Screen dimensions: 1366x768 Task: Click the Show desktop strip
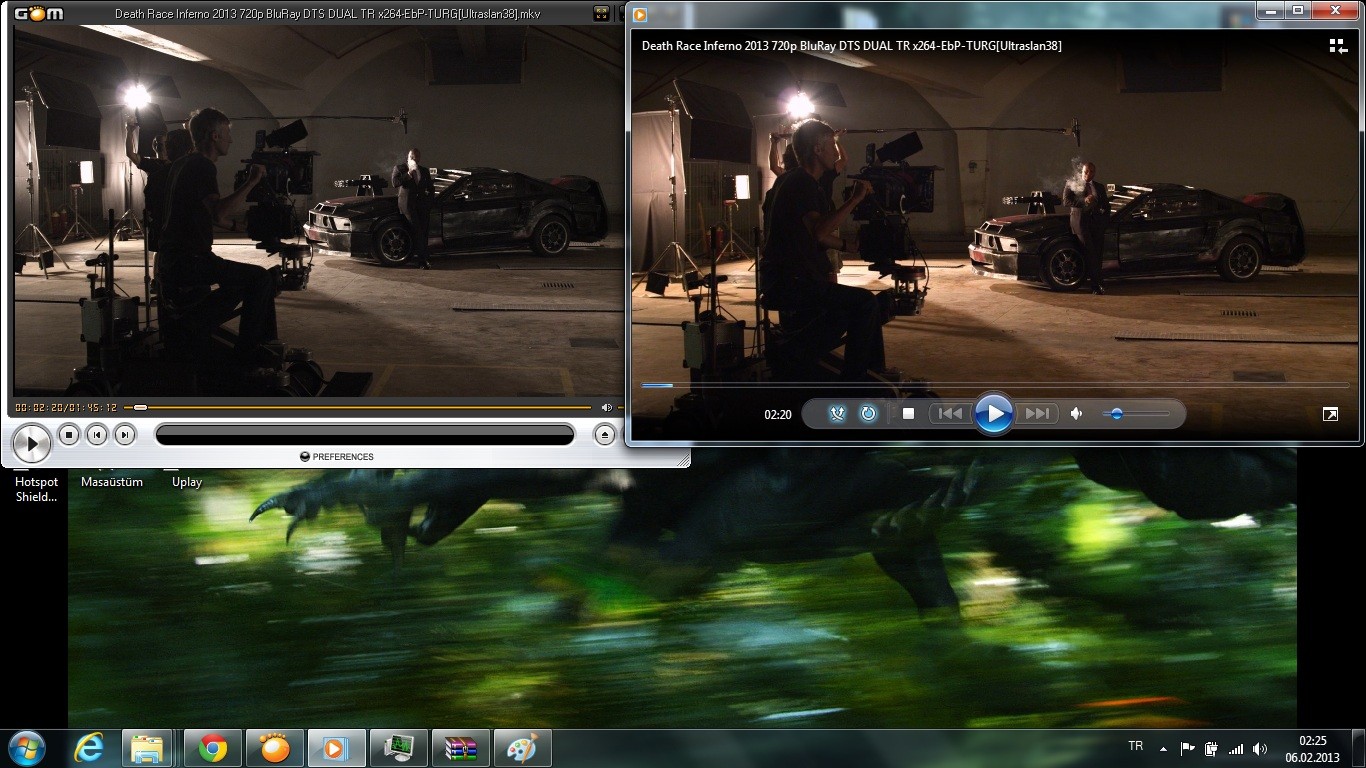click(1359, 748)
